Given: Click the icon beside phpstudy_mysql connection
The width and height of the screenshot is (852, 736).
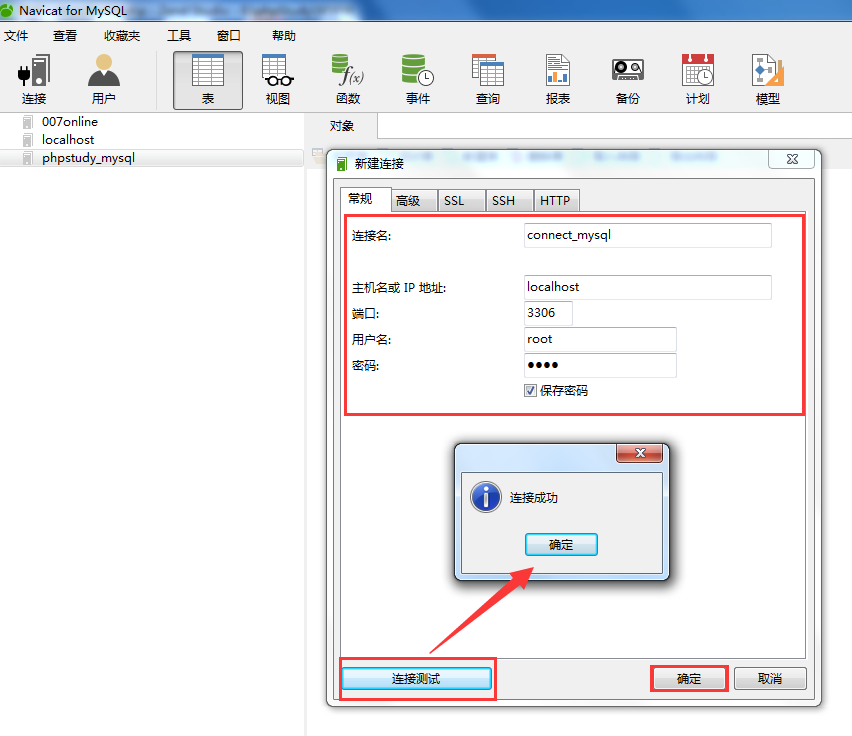Looking at the screenshot, I should pyautogui.click(x=28, y=158).
